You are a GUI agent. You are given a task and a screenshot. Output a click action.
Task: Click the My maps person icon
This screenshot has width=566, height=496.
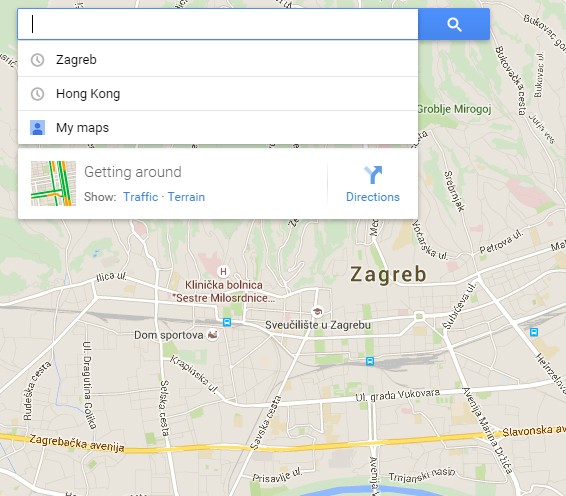(38, 128)
